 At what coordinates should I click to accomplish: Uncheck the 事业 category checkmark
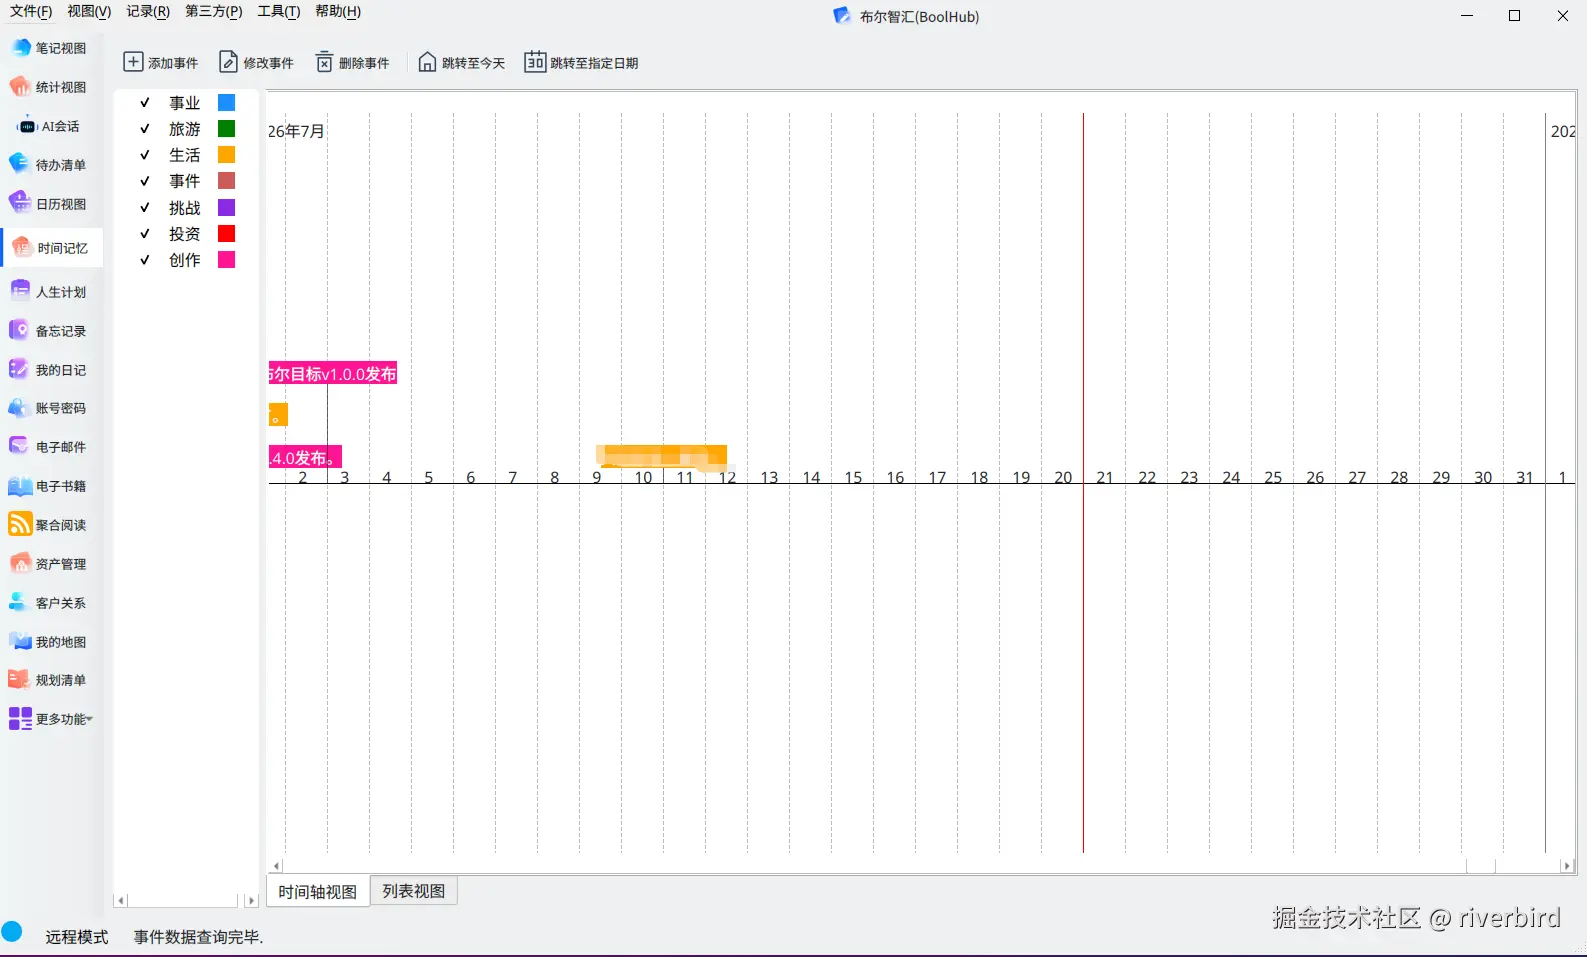[x=145, y=103]
